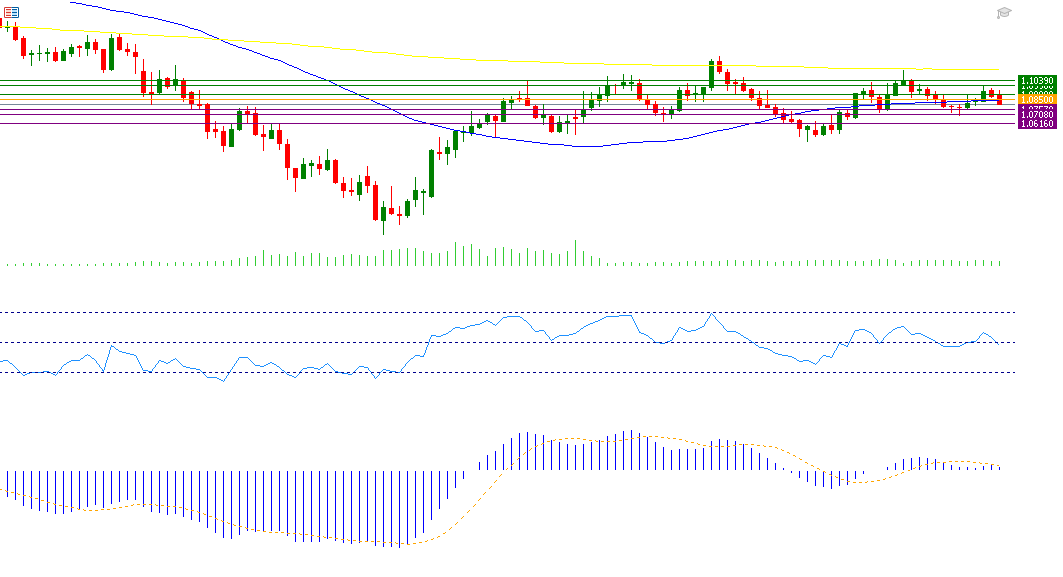This screenshot has height=577, width=1063.
Task: Click the tallest volume bar
Action: click(576, 252)
